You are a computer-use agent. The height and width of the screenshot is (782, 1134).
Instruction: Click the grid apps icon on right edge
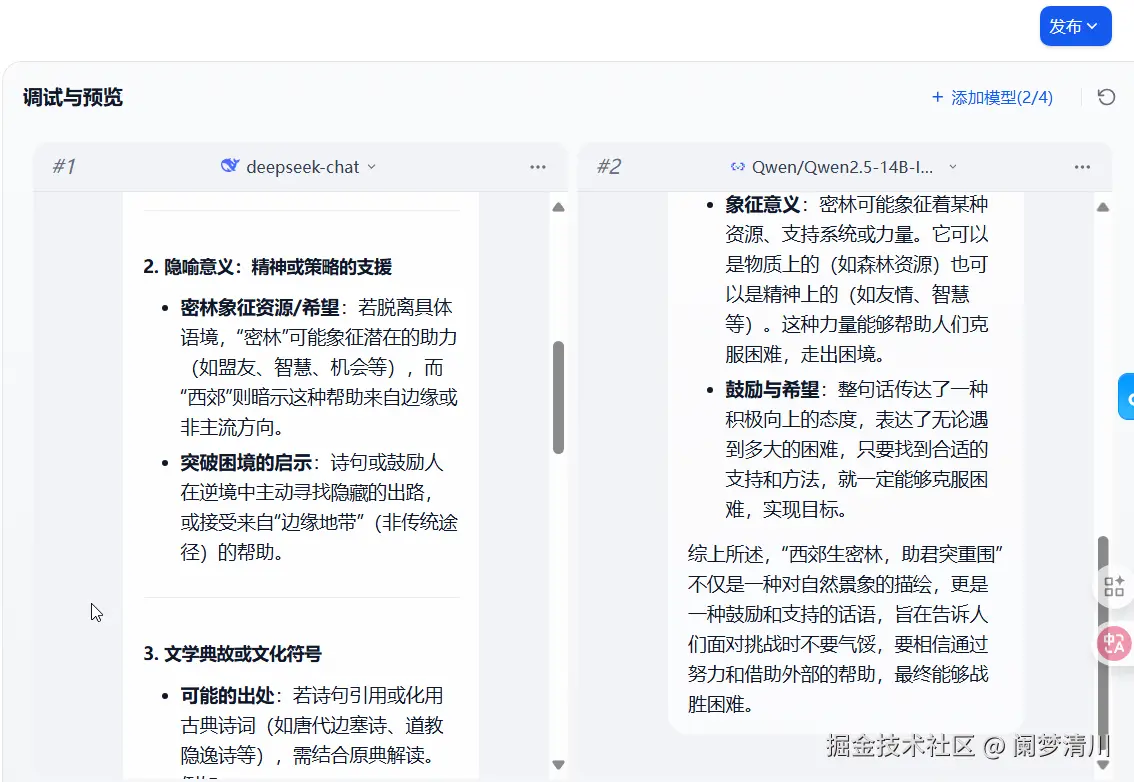click(1114, 586)
